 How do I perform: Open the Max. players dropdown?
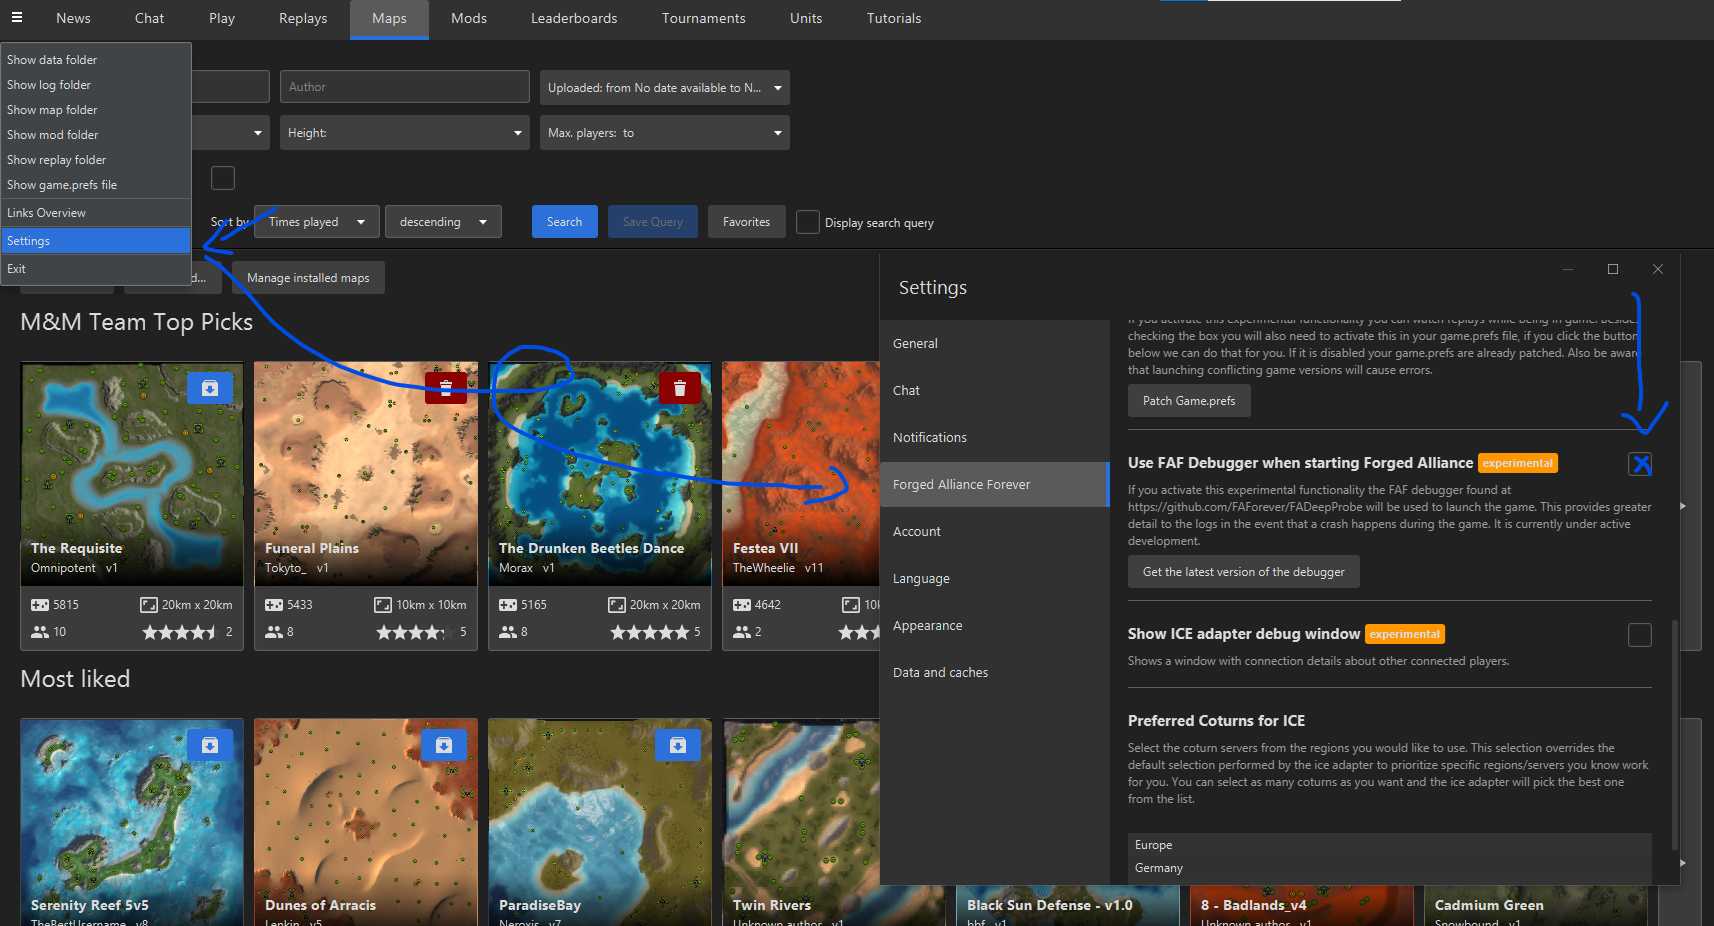[665, 133]
